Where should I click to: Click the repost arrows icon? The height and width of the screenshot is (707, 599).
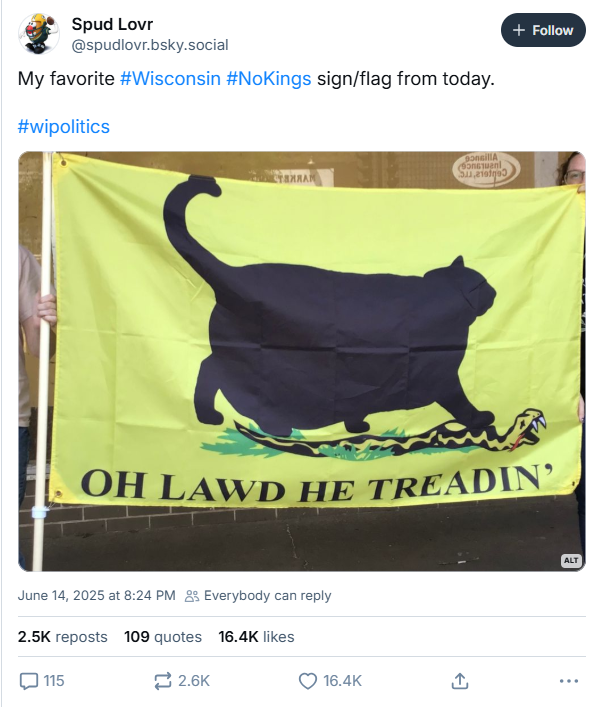162,681
